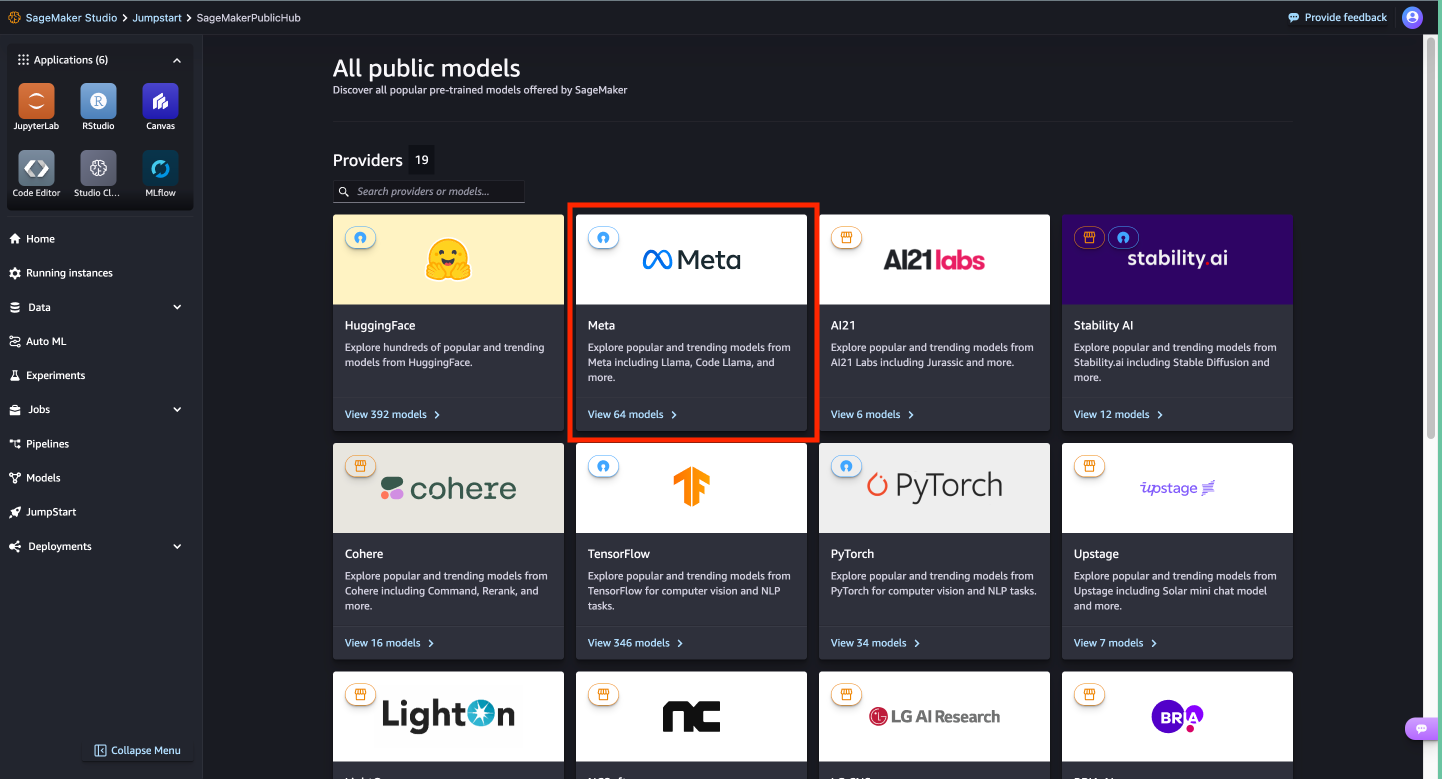The image size is (1442, 779).
Task: Expand the Deployments menu chevron
Action: [x=177, y=546]
